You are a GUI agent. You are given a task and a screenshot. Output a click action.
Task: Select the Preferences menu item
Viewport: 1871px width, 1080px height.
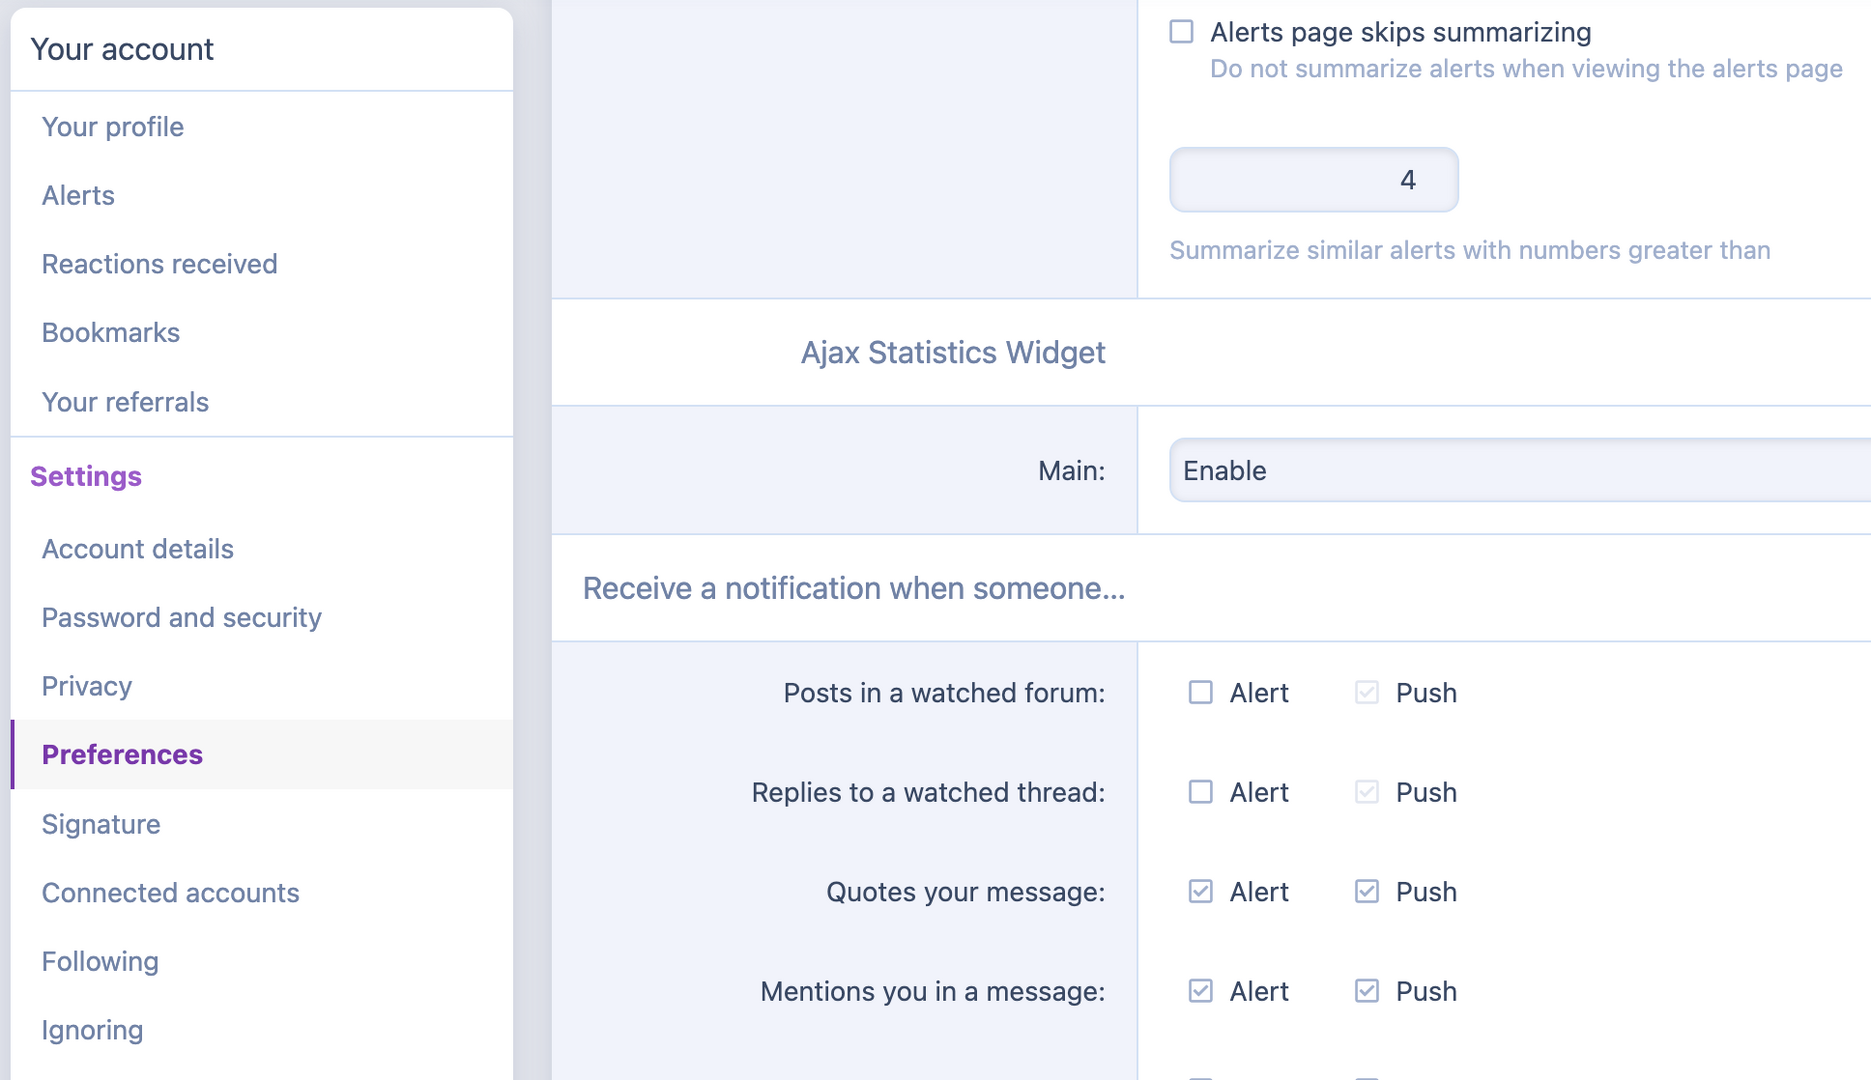tap(262, 754)
